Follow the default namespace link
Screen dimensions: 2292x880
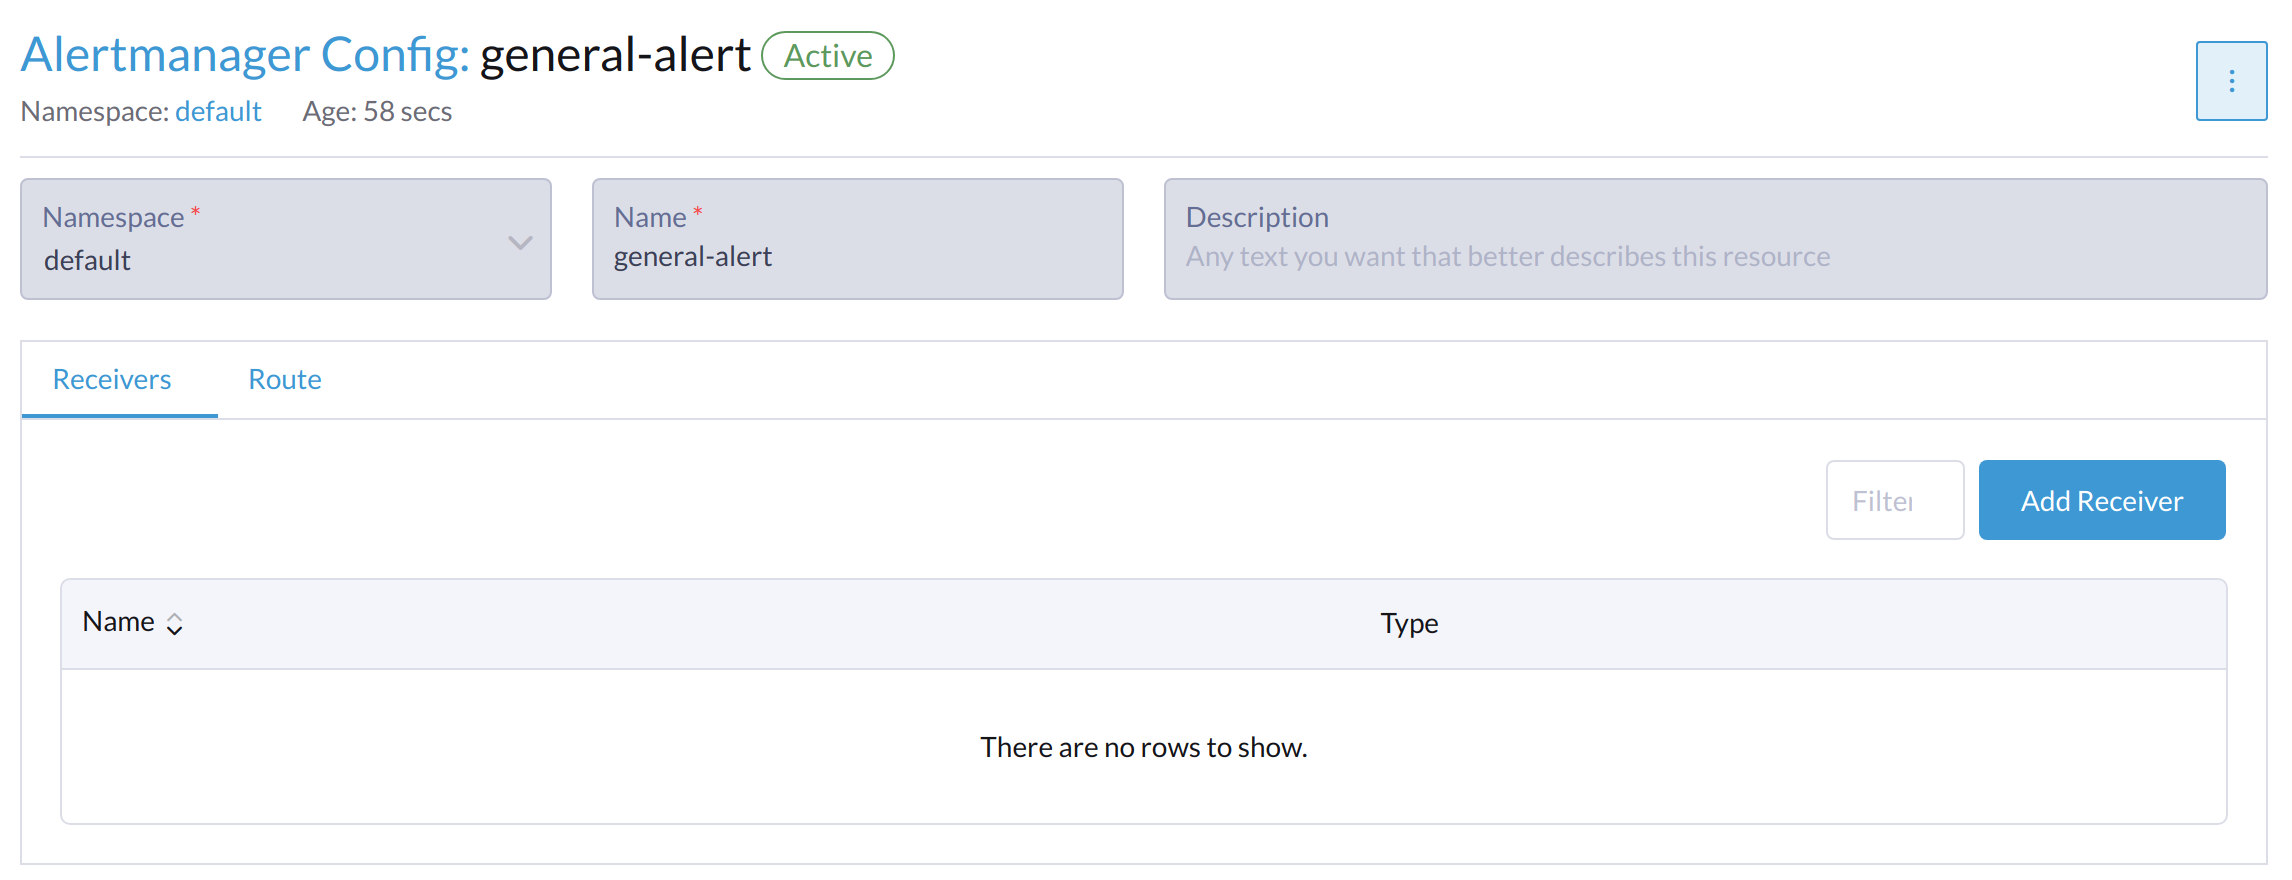pos(218,111)
